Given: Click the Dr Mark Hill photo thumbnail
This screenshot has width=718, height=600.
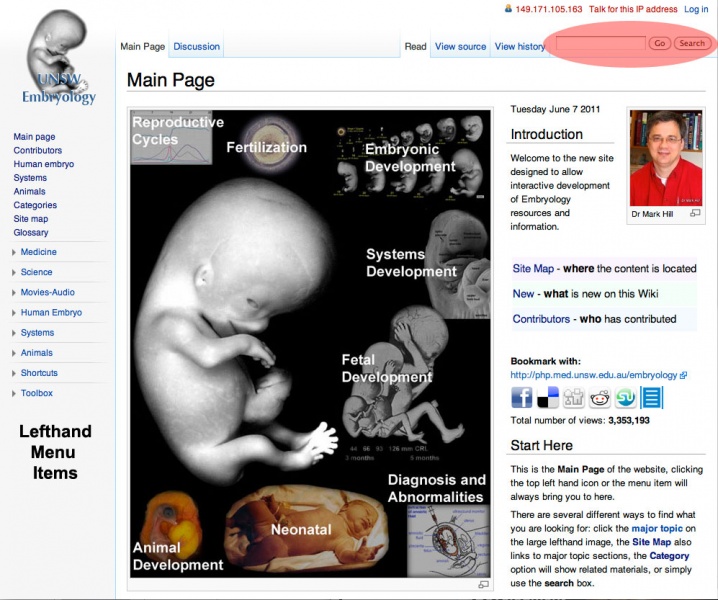Looking at the screenshot, I should pyautogui.click(x=666, y=158).
